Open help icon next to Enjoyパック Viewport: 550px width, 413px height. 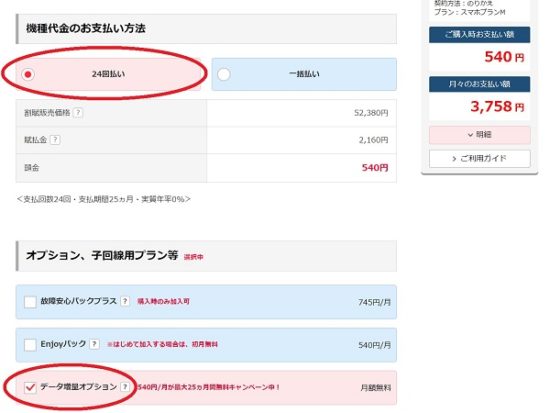click(94, 344)
